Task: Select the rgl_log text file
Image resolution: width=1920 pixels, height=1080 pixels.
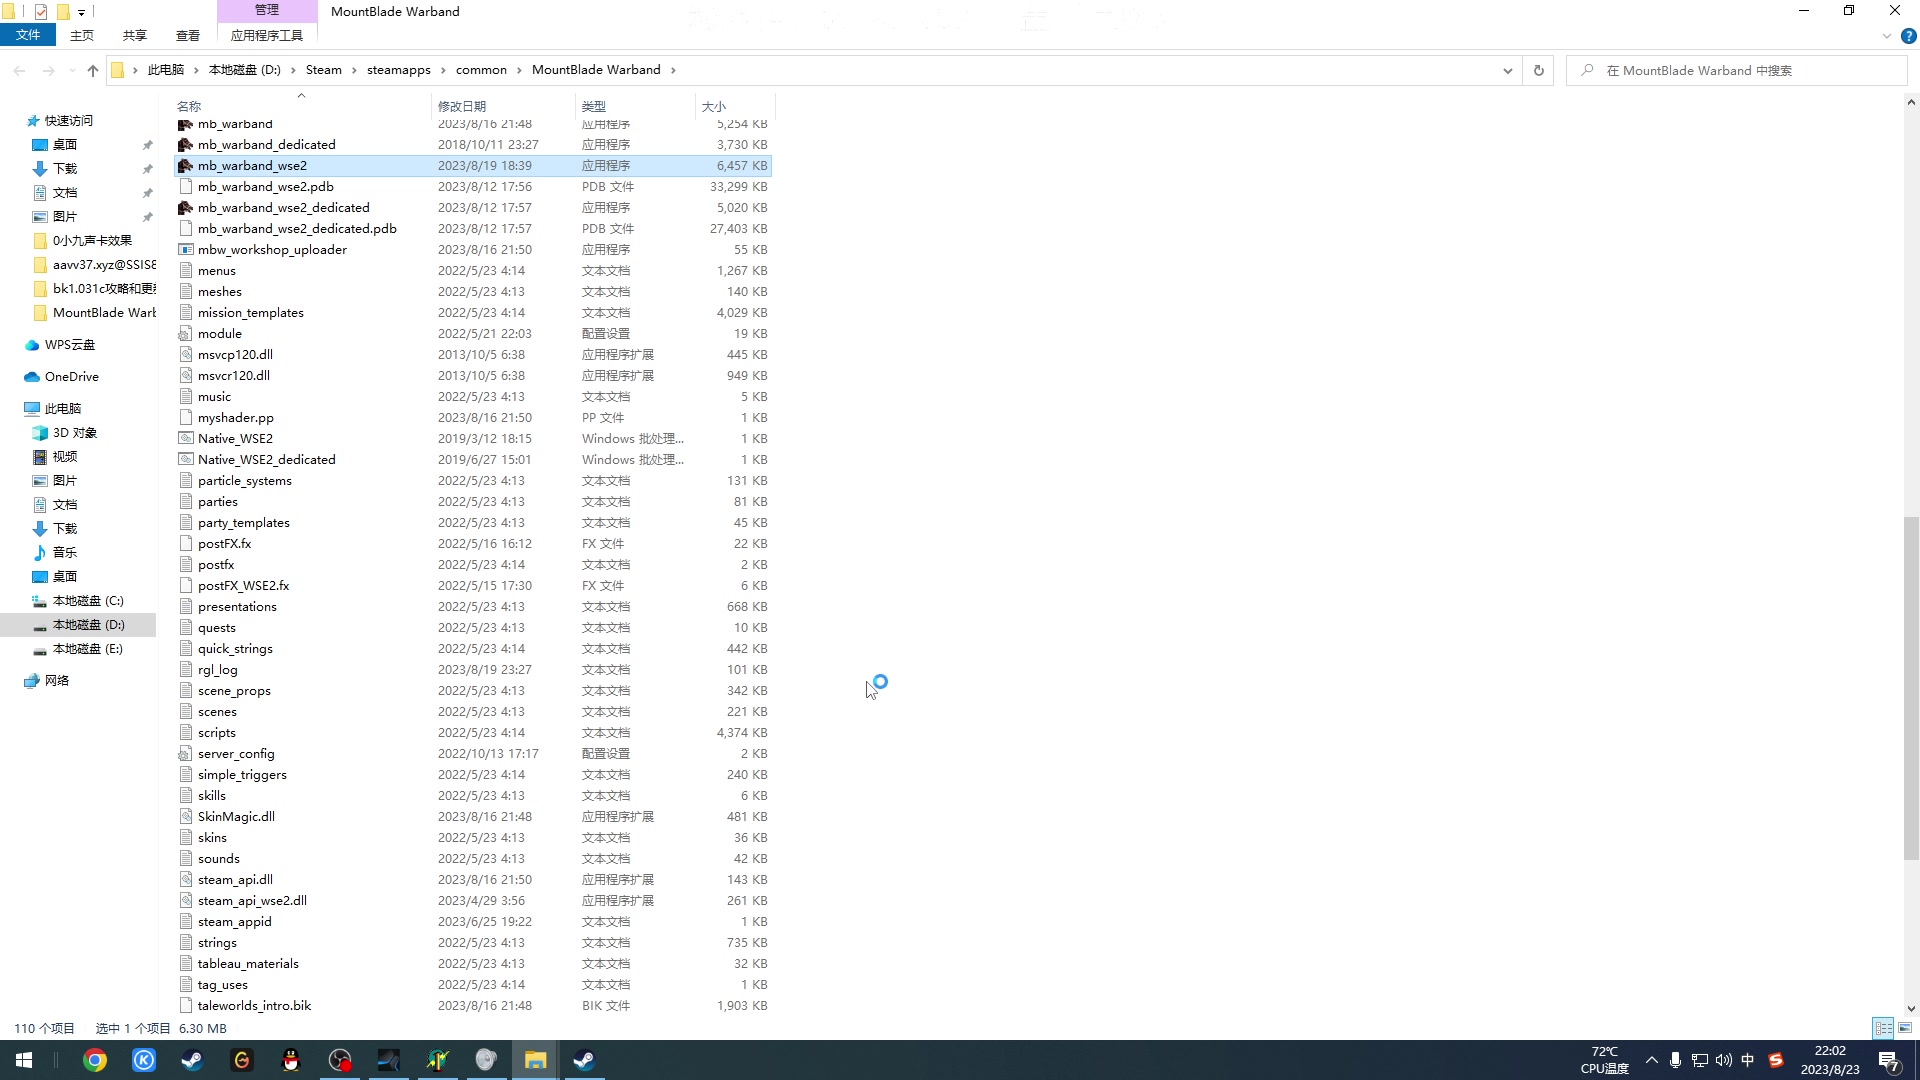Action: point(217,670)
